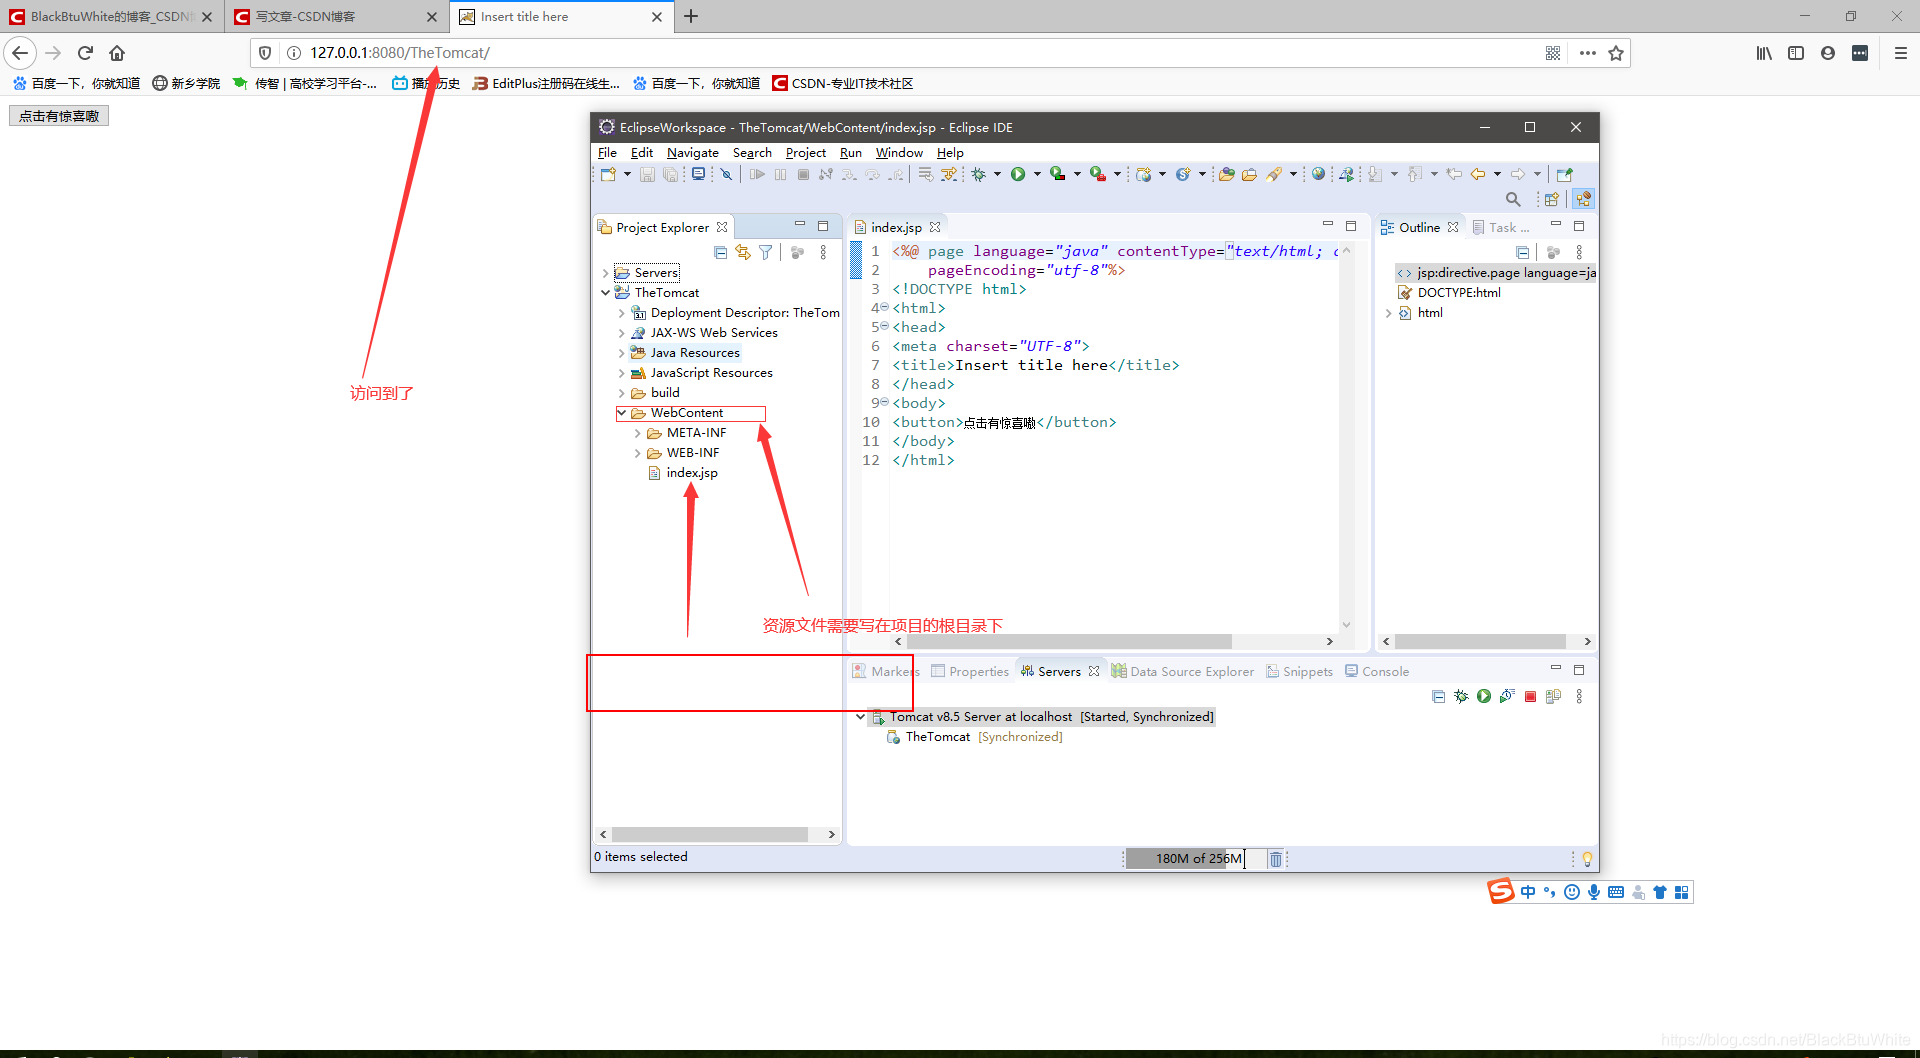Select index.jsp in Project Explorer tree

click(691, 473)
